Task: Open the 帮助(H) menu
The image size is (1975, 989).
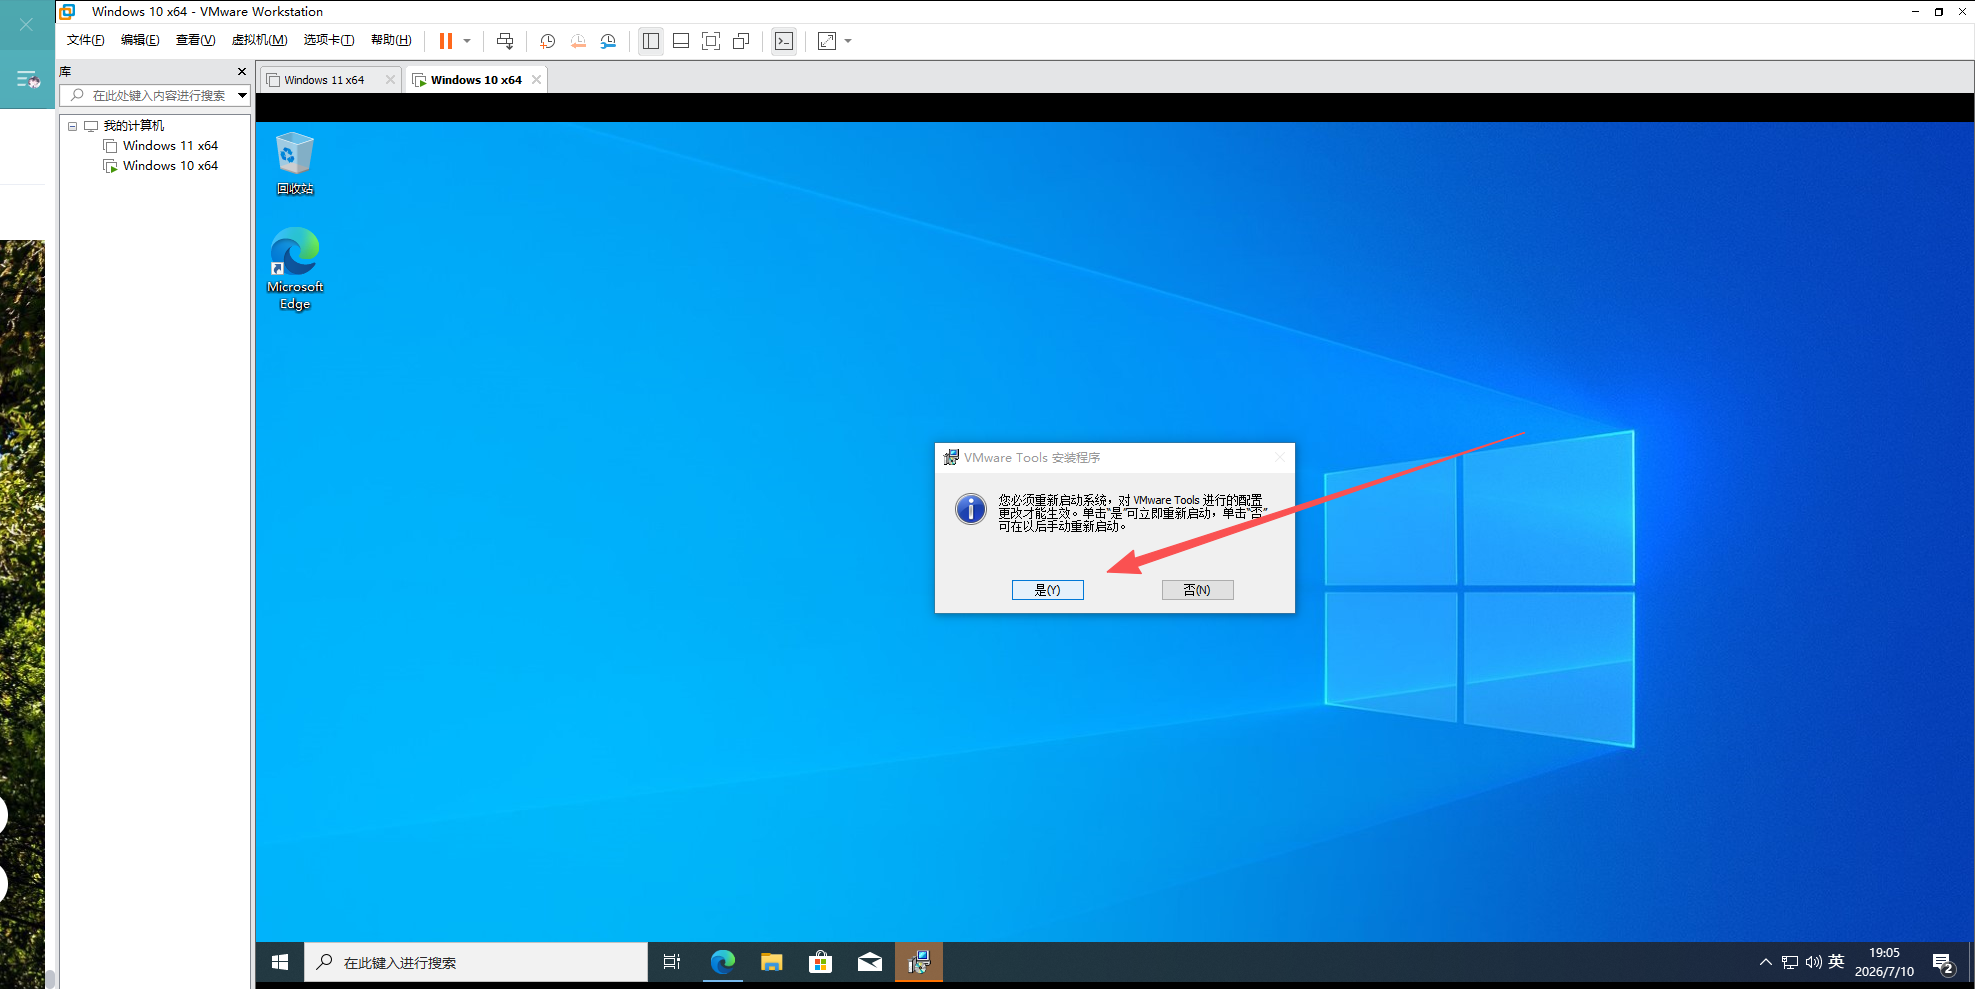Action: 391,40
